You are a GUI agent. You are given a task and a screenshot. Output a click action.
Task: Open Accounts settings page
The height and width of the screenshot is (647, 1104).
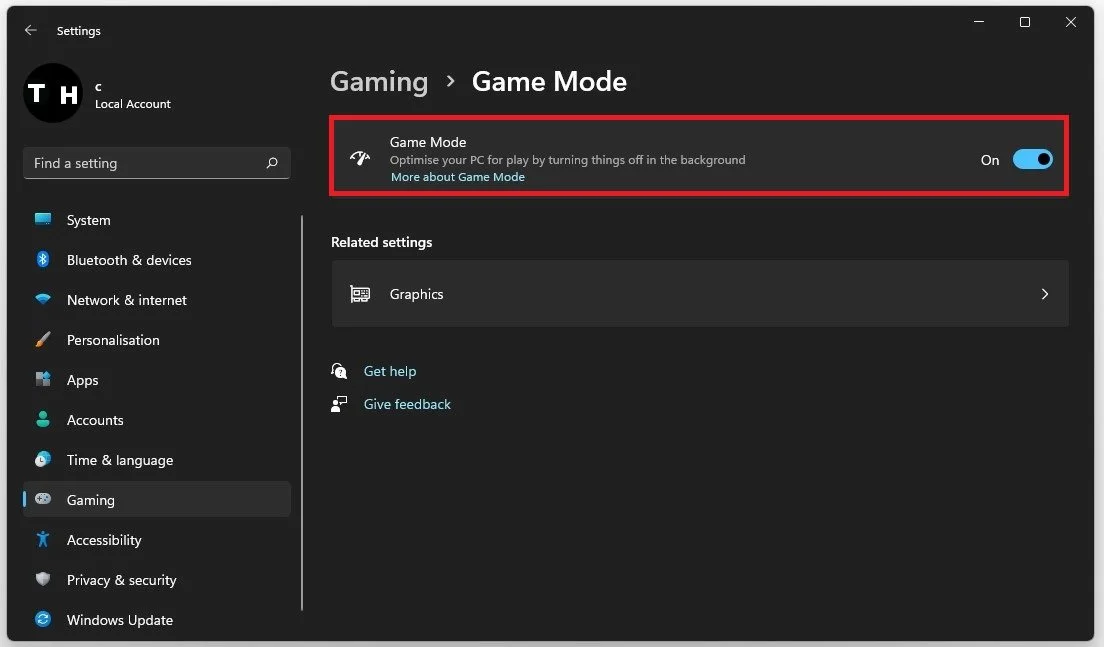[x=157, y=420]
